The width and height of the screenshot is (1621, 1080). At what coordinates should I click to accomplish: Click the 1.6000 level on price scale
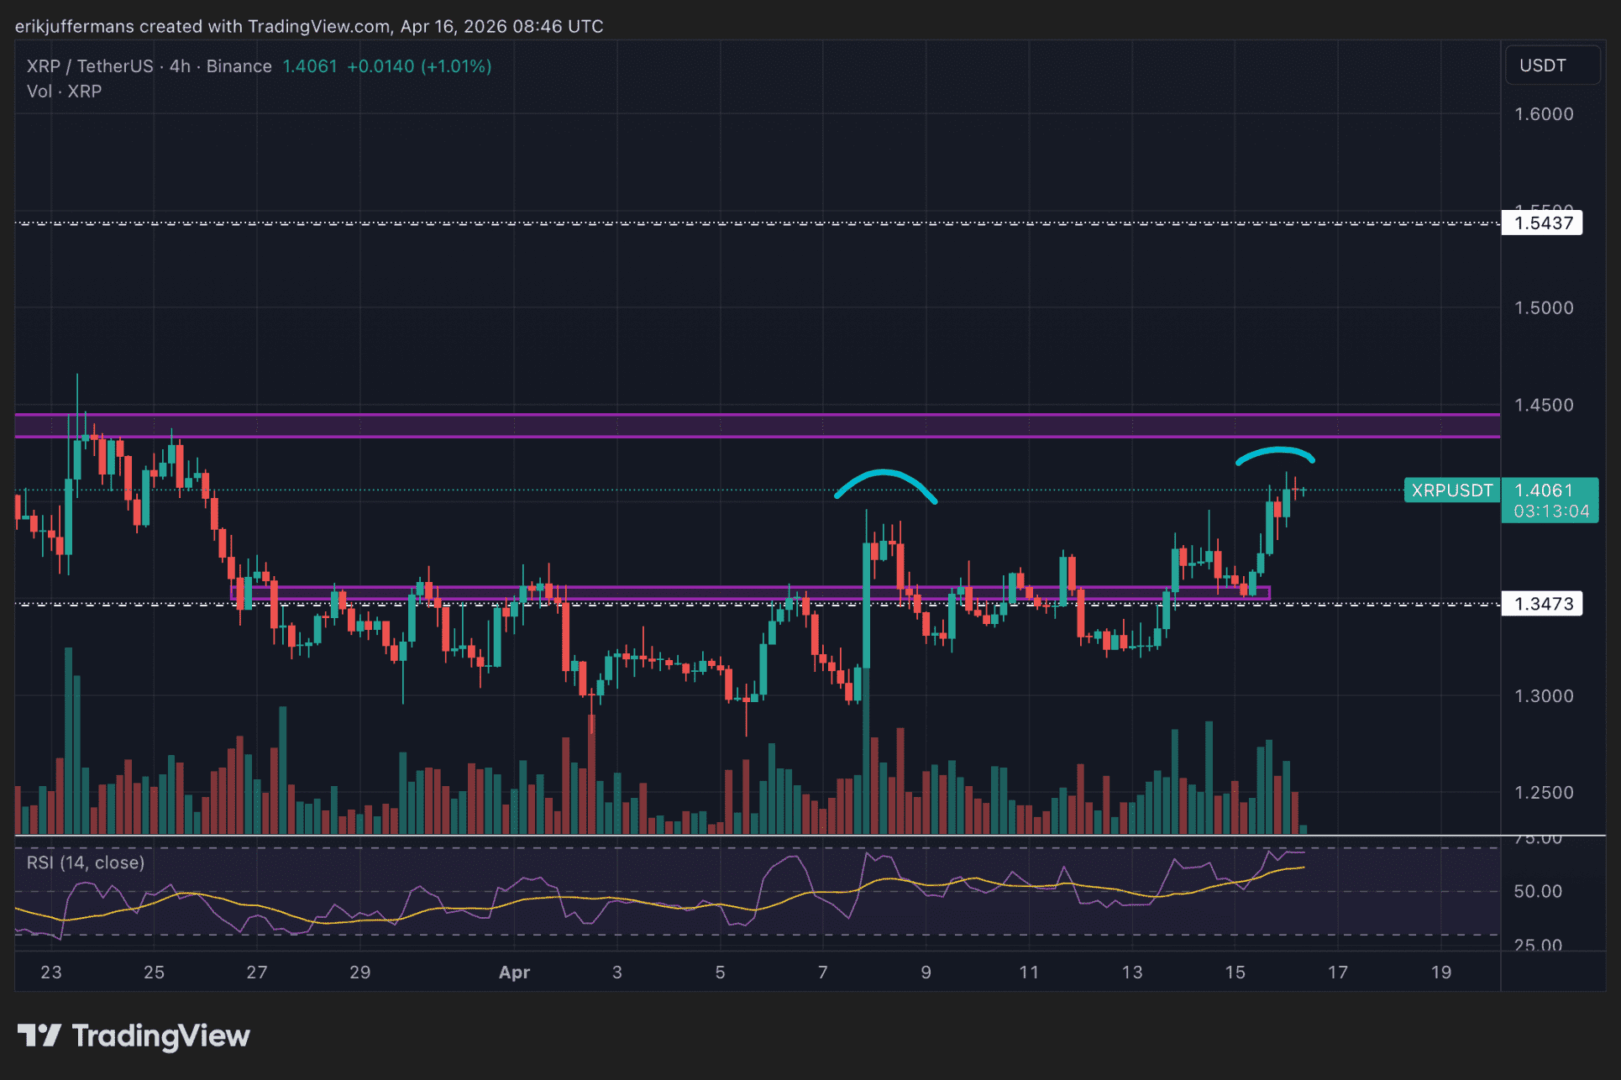1543,114
